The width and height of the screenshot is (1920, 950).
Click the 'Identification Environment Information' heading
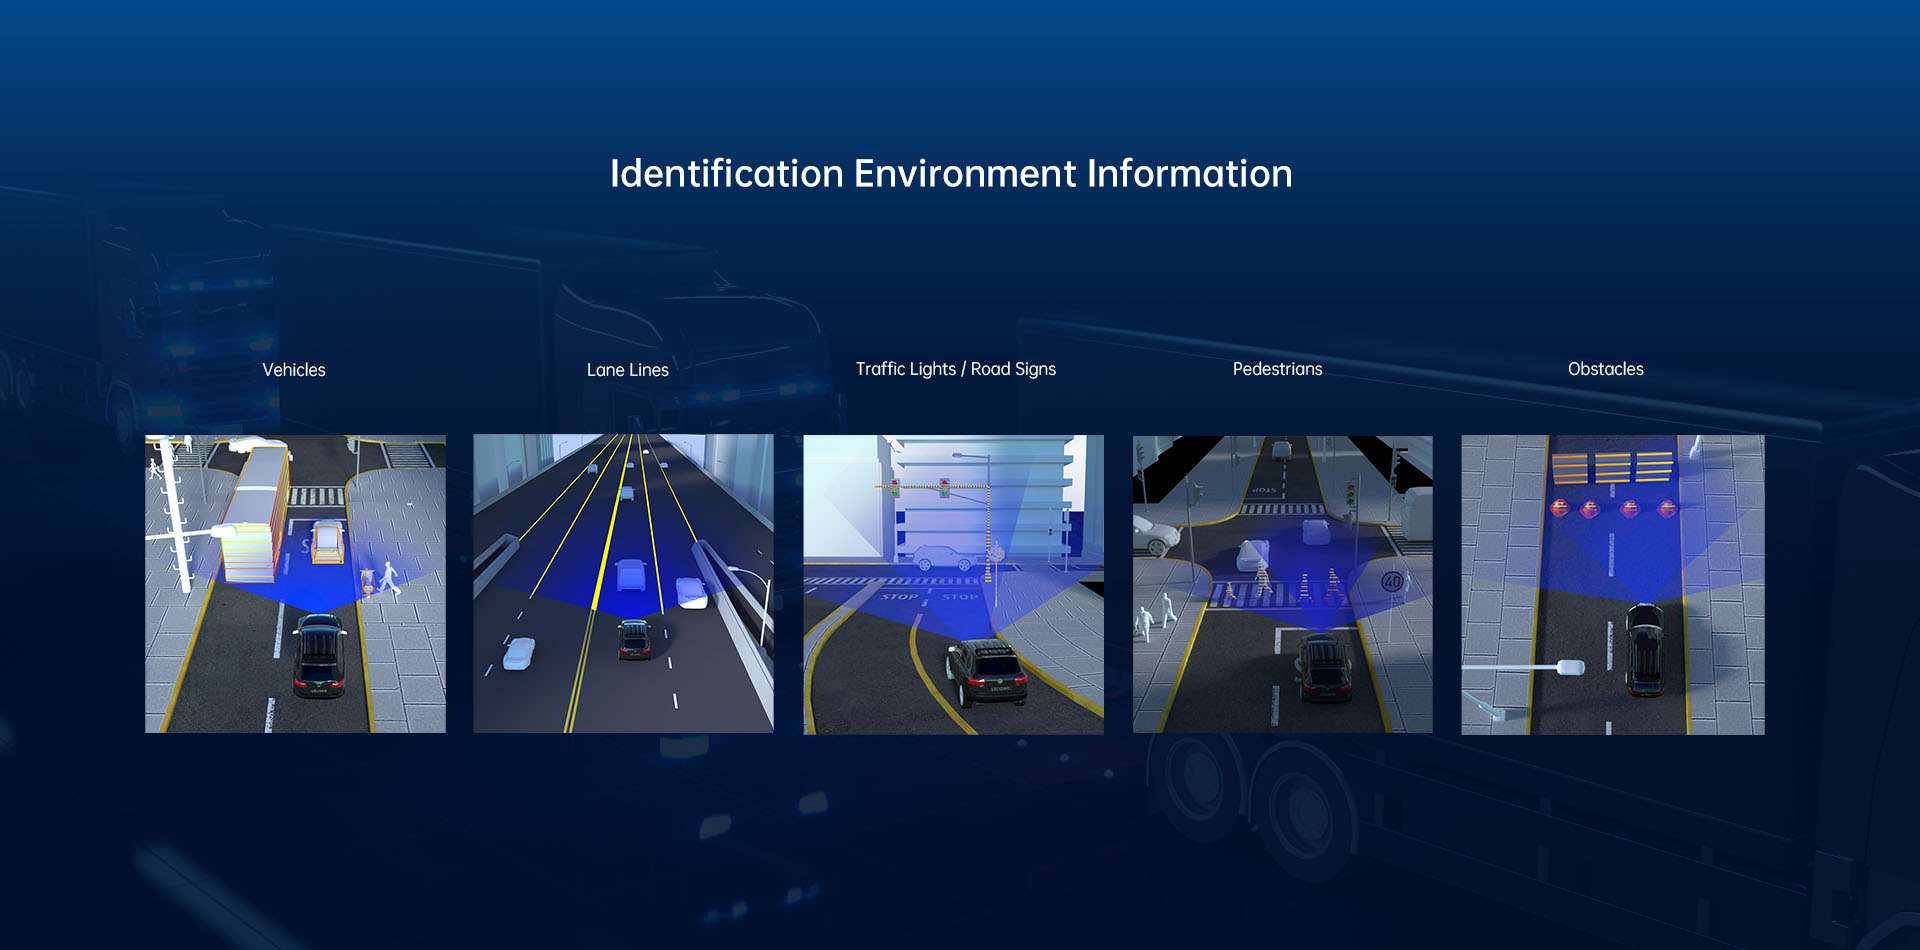pos(951,174)
